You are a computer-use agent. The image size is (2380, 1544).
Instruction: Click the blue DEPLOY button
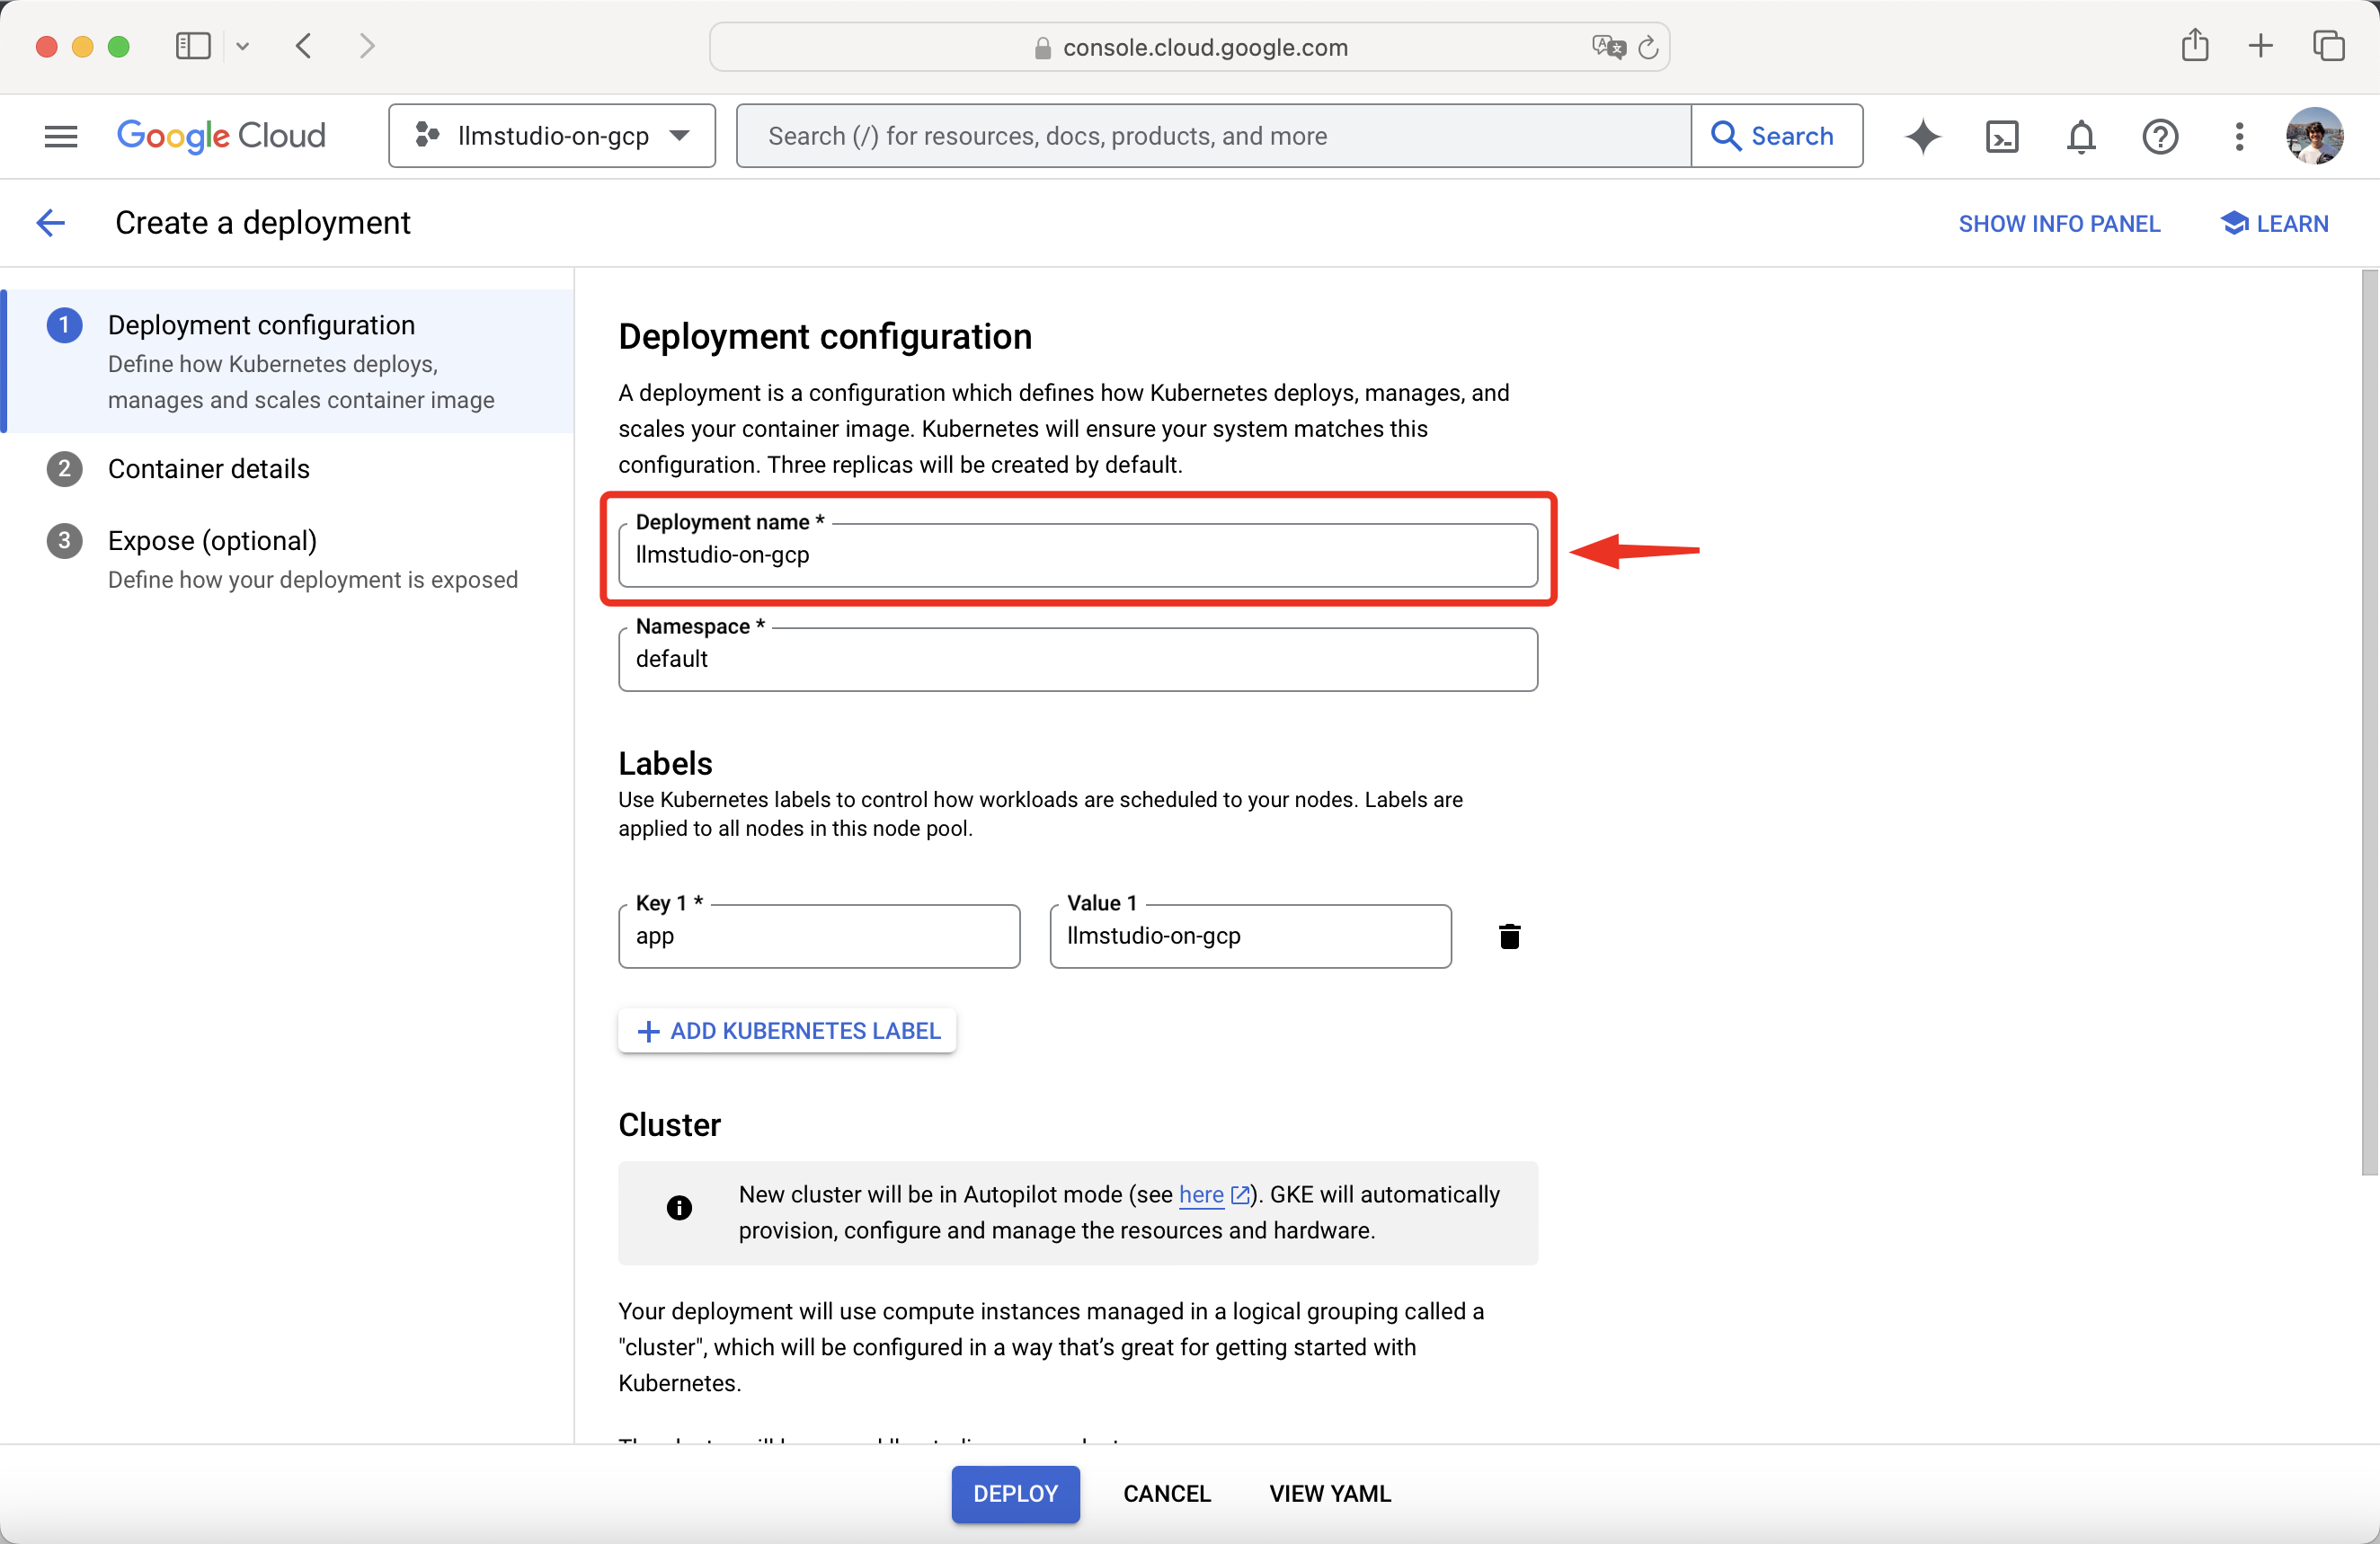[1014, 1493]
